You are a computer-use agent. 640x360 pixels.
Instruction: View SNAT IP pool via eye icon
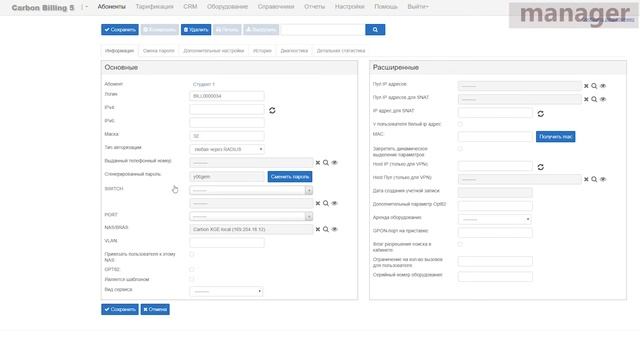tap(603, 100)
